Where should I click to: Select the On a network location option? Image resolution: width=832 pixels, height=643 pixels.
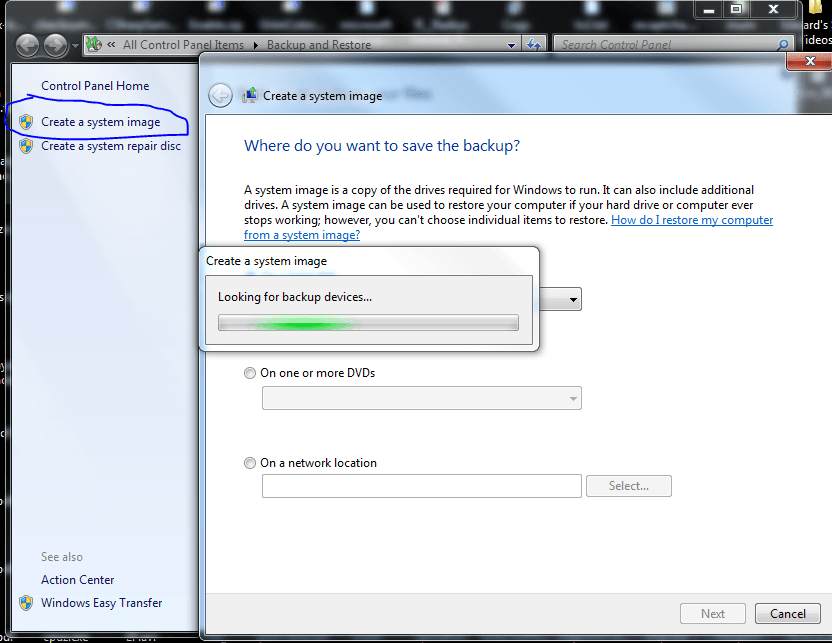[250, 463]
